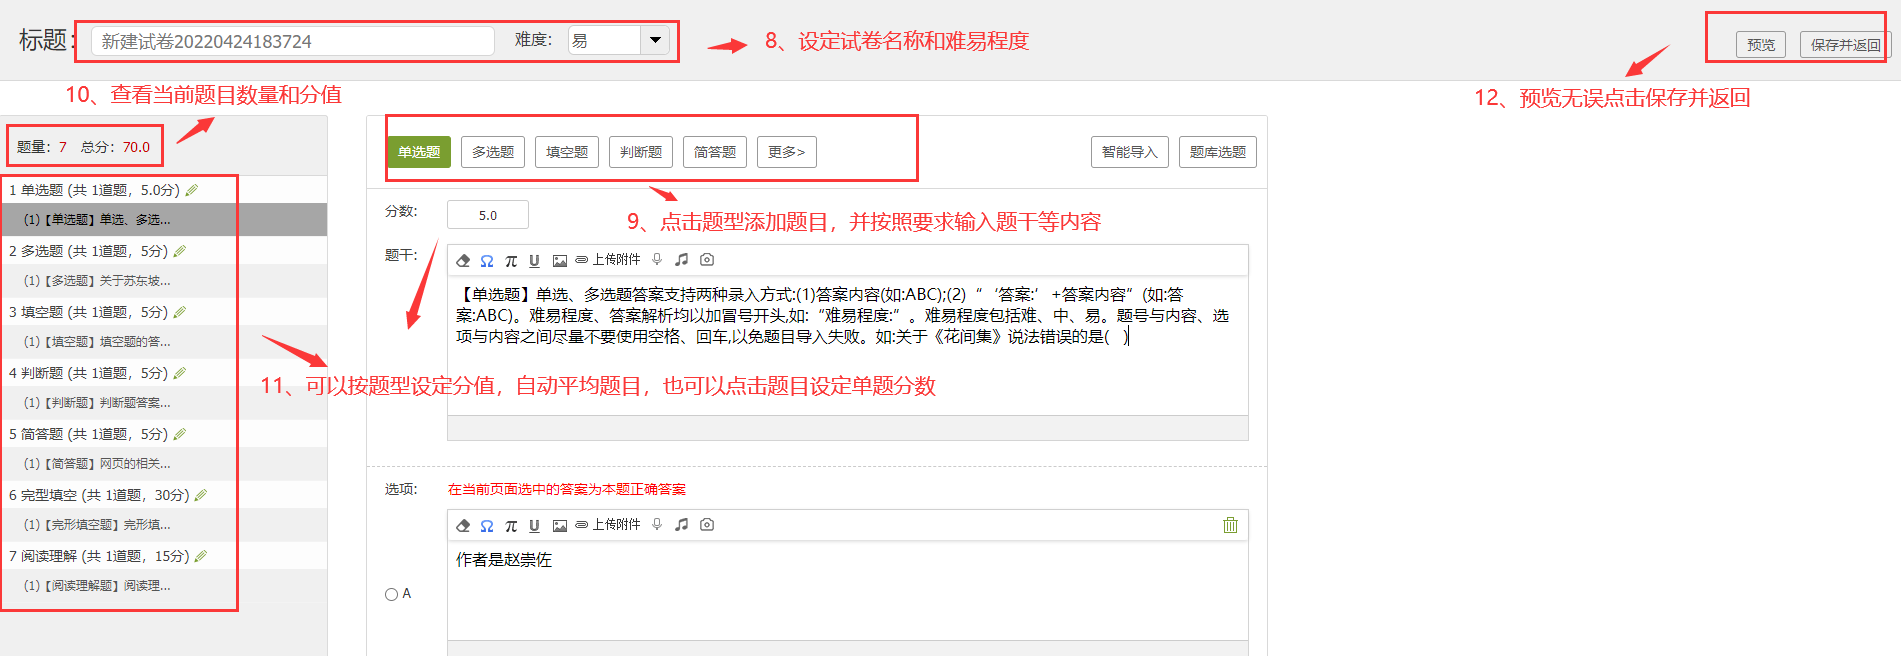
Task: Click the exam title input field
Action: (293, 41)
